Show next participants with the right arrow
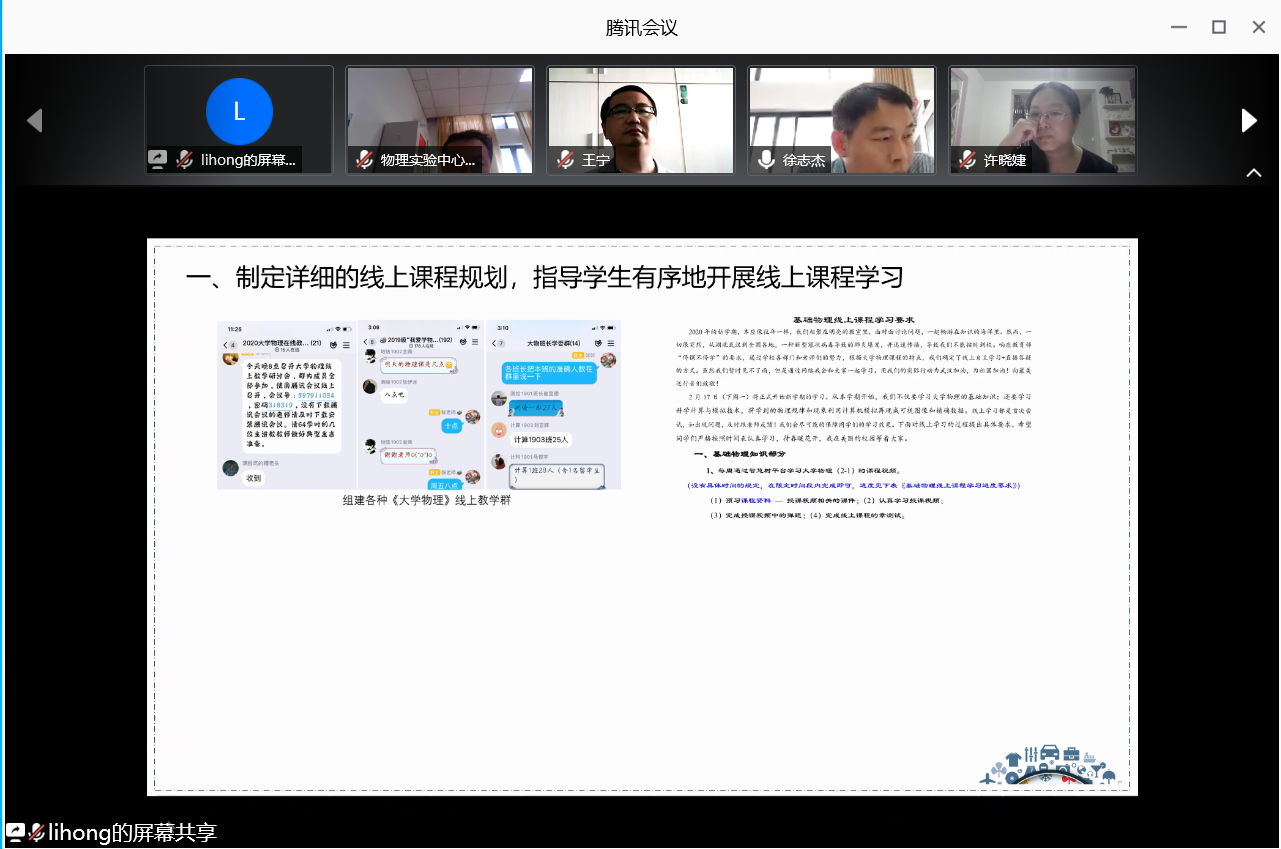The image size is (1281, 849). (x=1249, y=121)
